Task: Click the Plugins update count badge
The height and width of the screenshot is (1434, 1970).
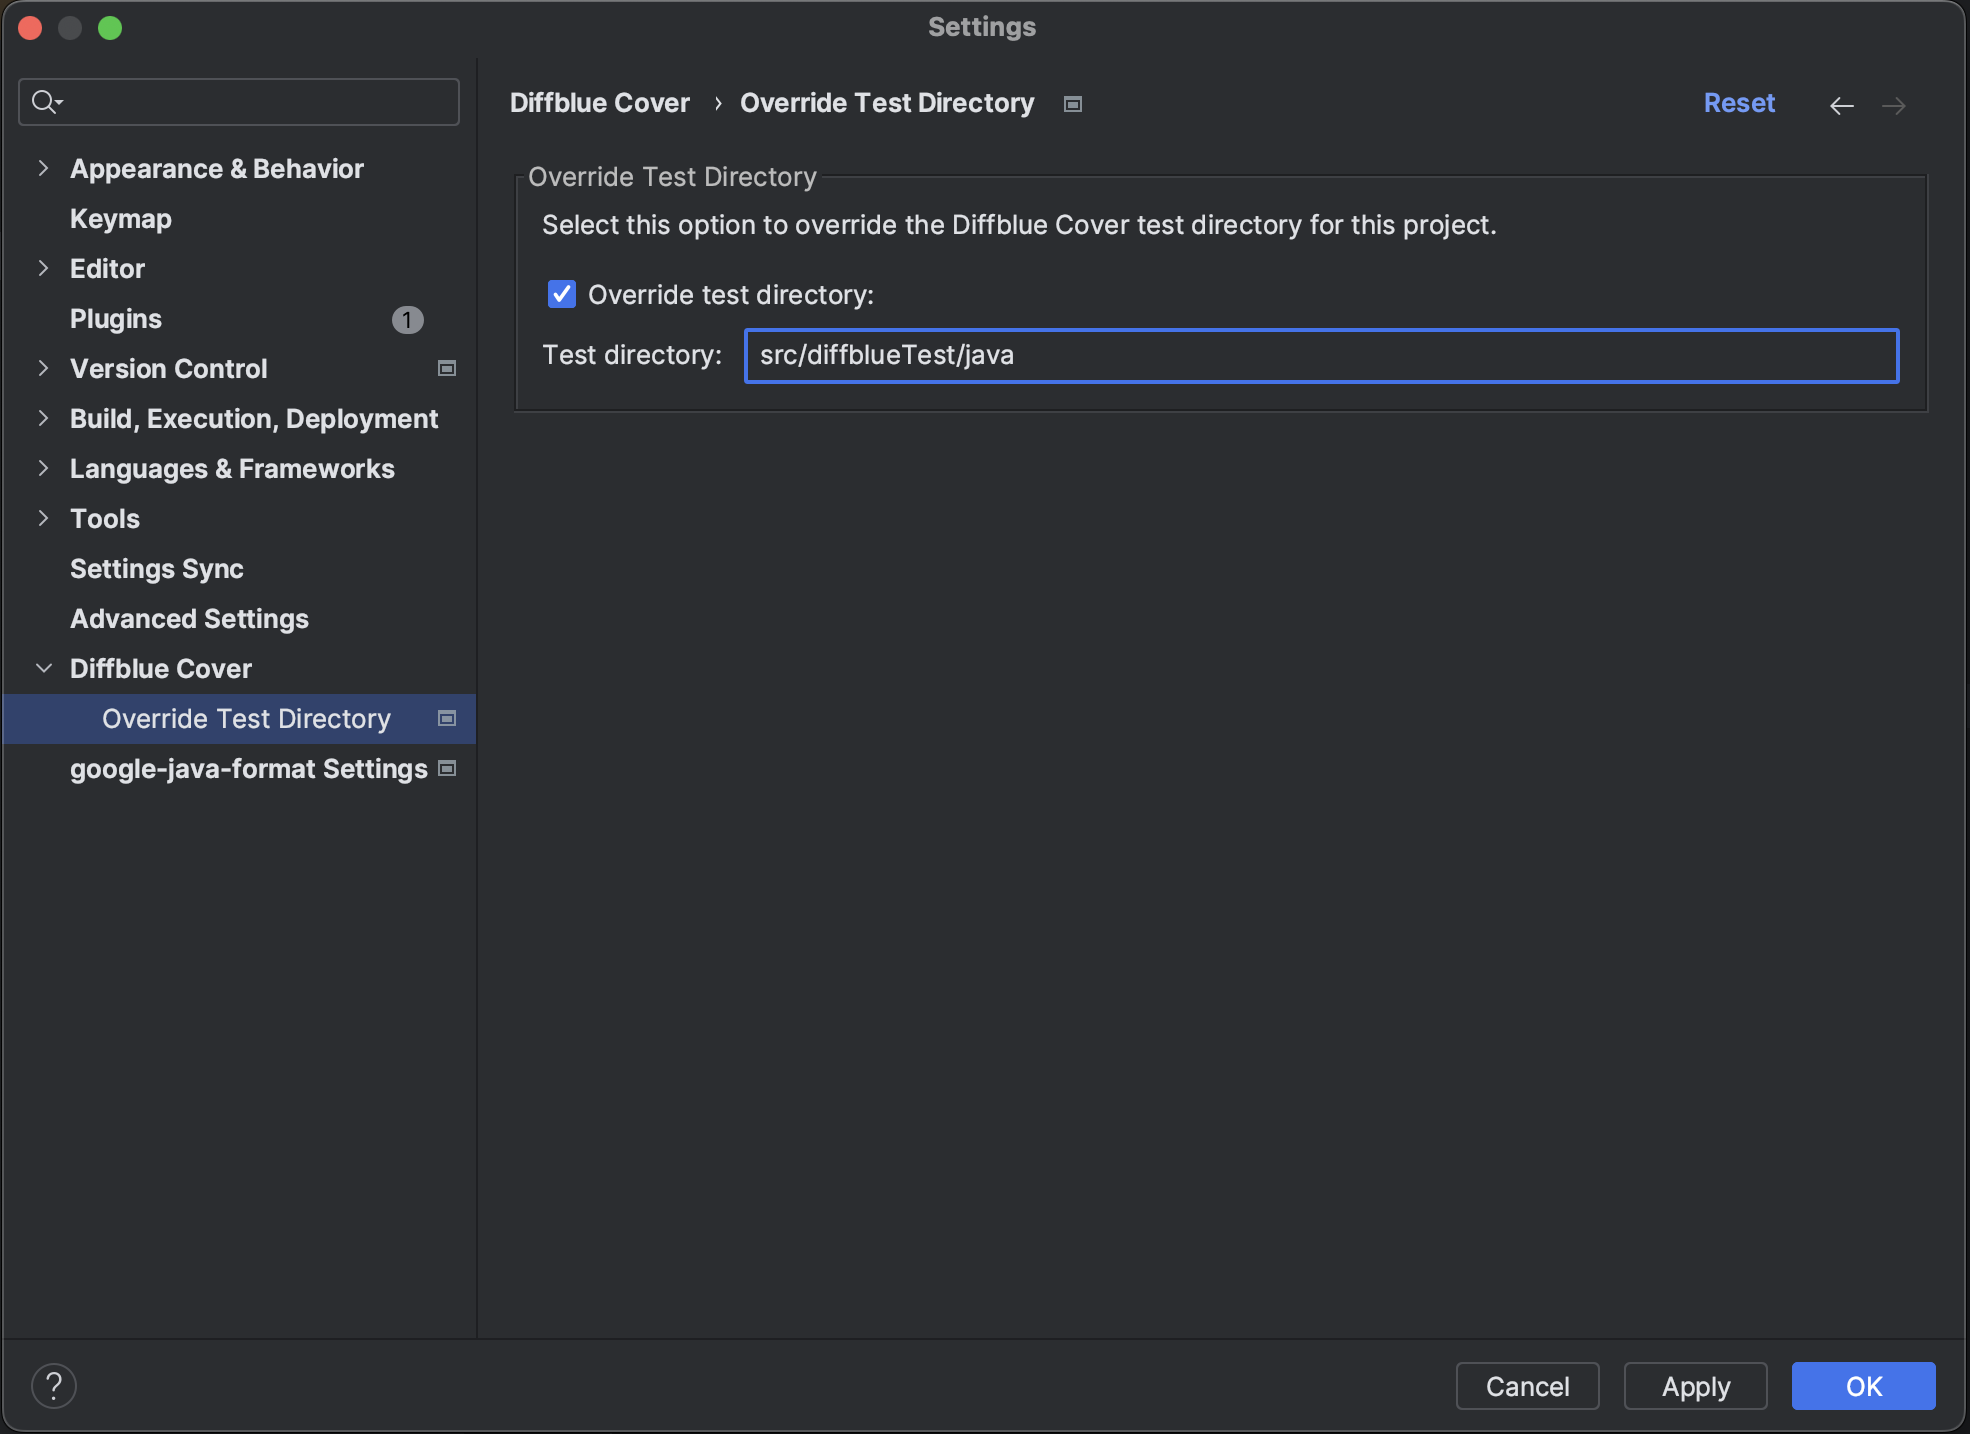Action: tap(407, 320)
